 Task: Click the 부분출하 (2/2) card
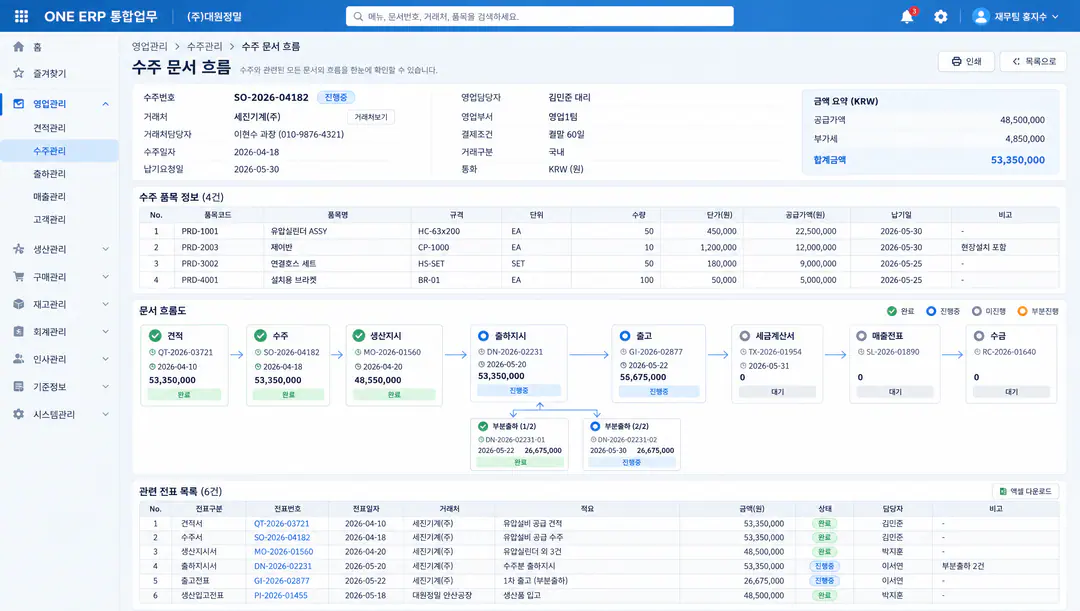tap(632, 444)
